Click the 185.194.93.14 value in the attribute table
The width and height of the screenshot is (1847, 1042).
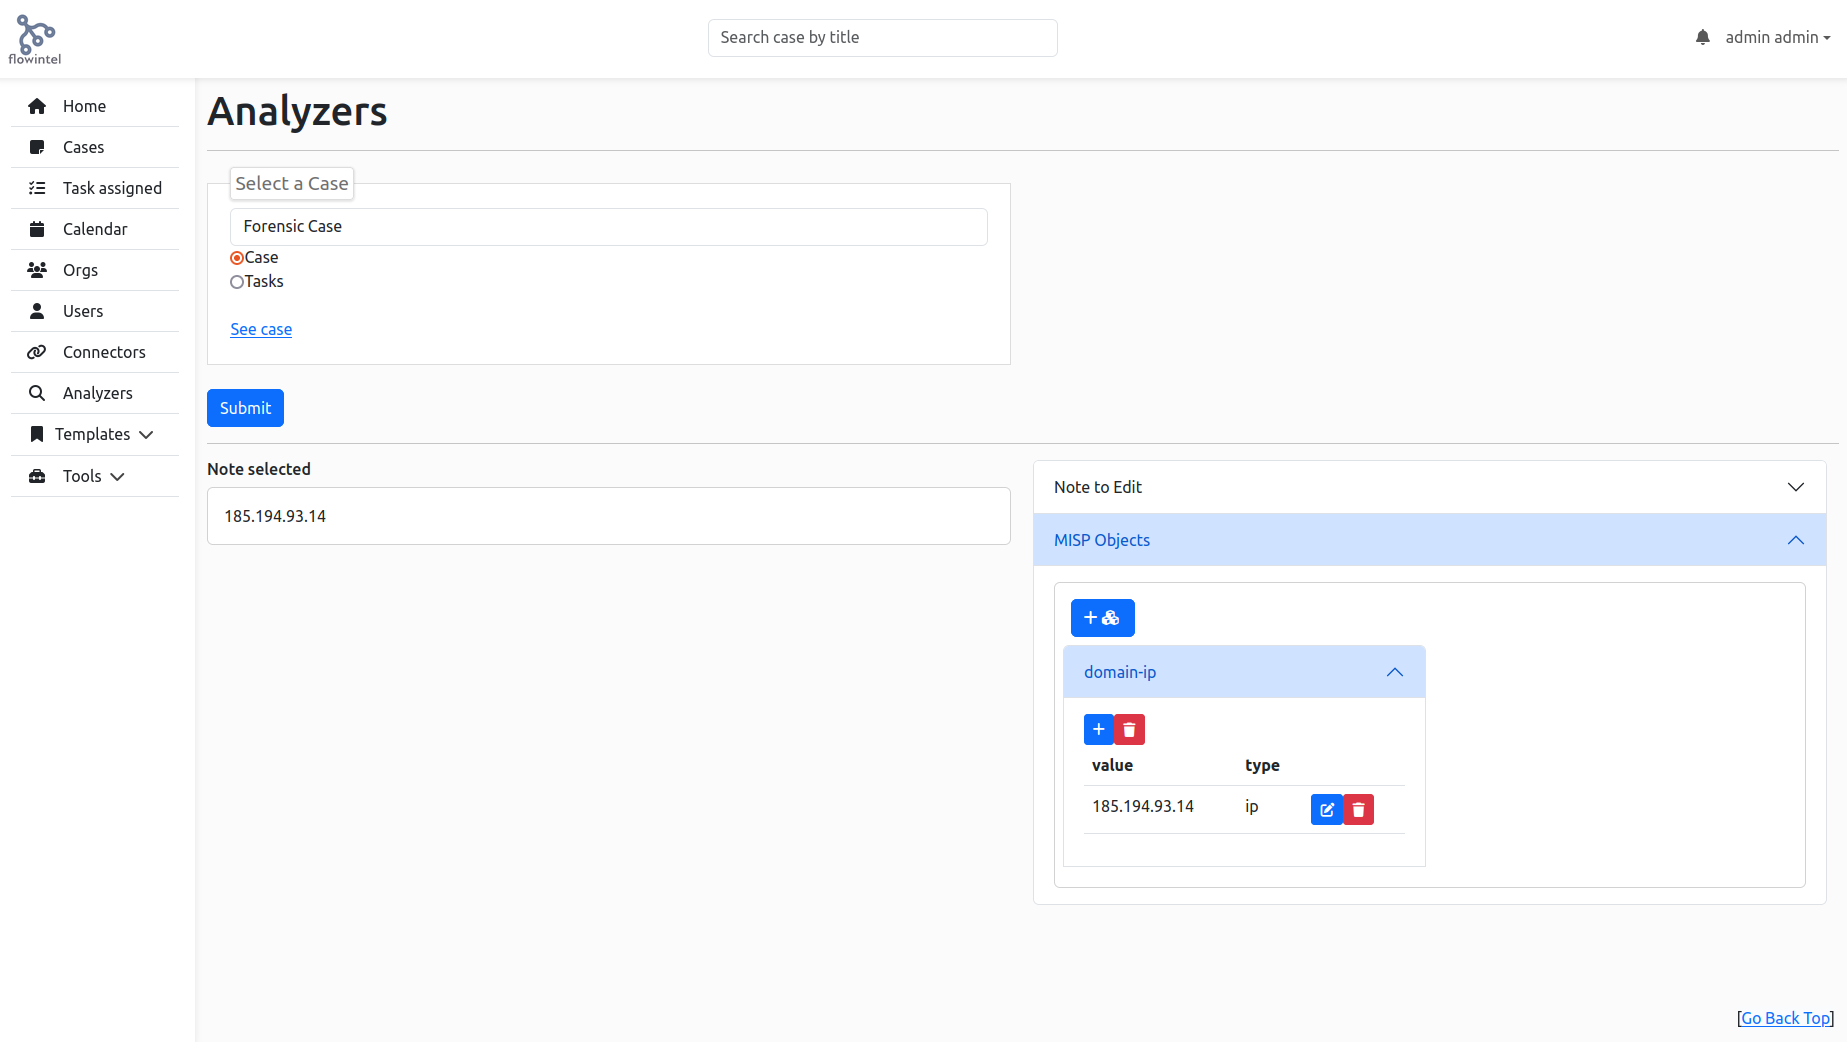[x=1143, y=806]
